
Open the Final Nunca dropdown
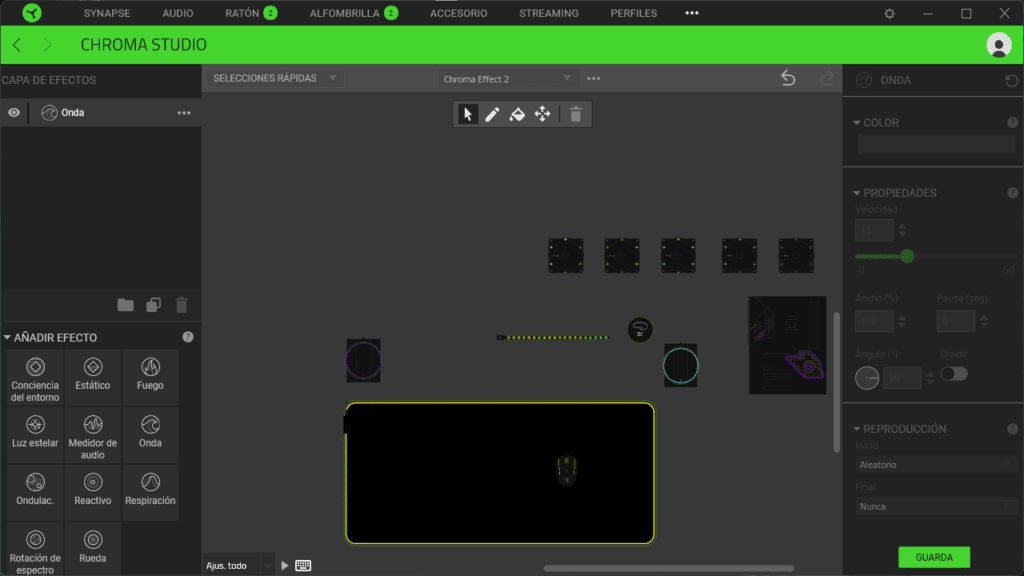click(935, 507)
